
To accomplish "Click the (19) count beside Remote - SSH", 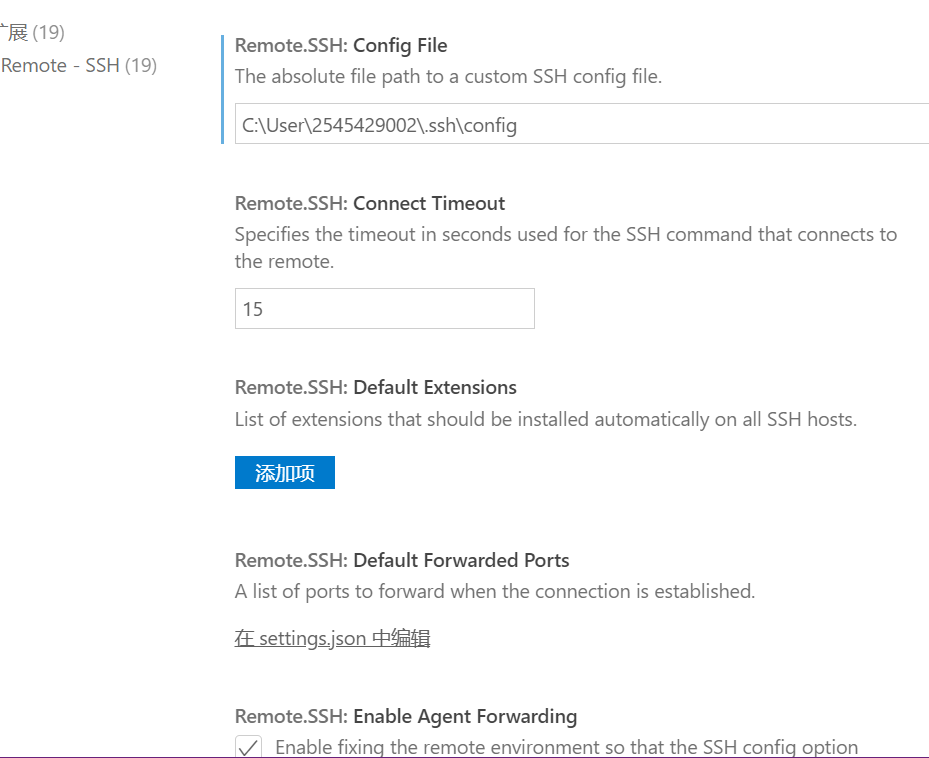I will pyautogui.click(x=141, y=65).
